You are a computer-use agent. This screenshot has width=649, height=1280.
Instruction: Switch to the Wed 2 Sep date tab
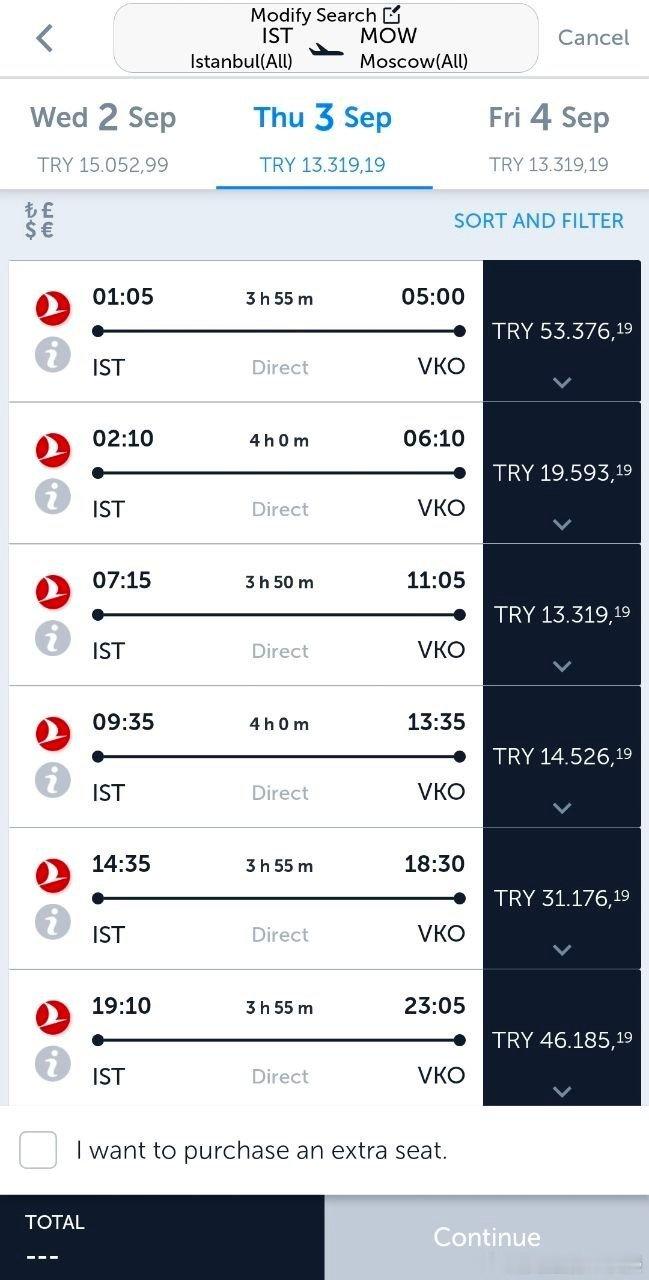[103, 135]
